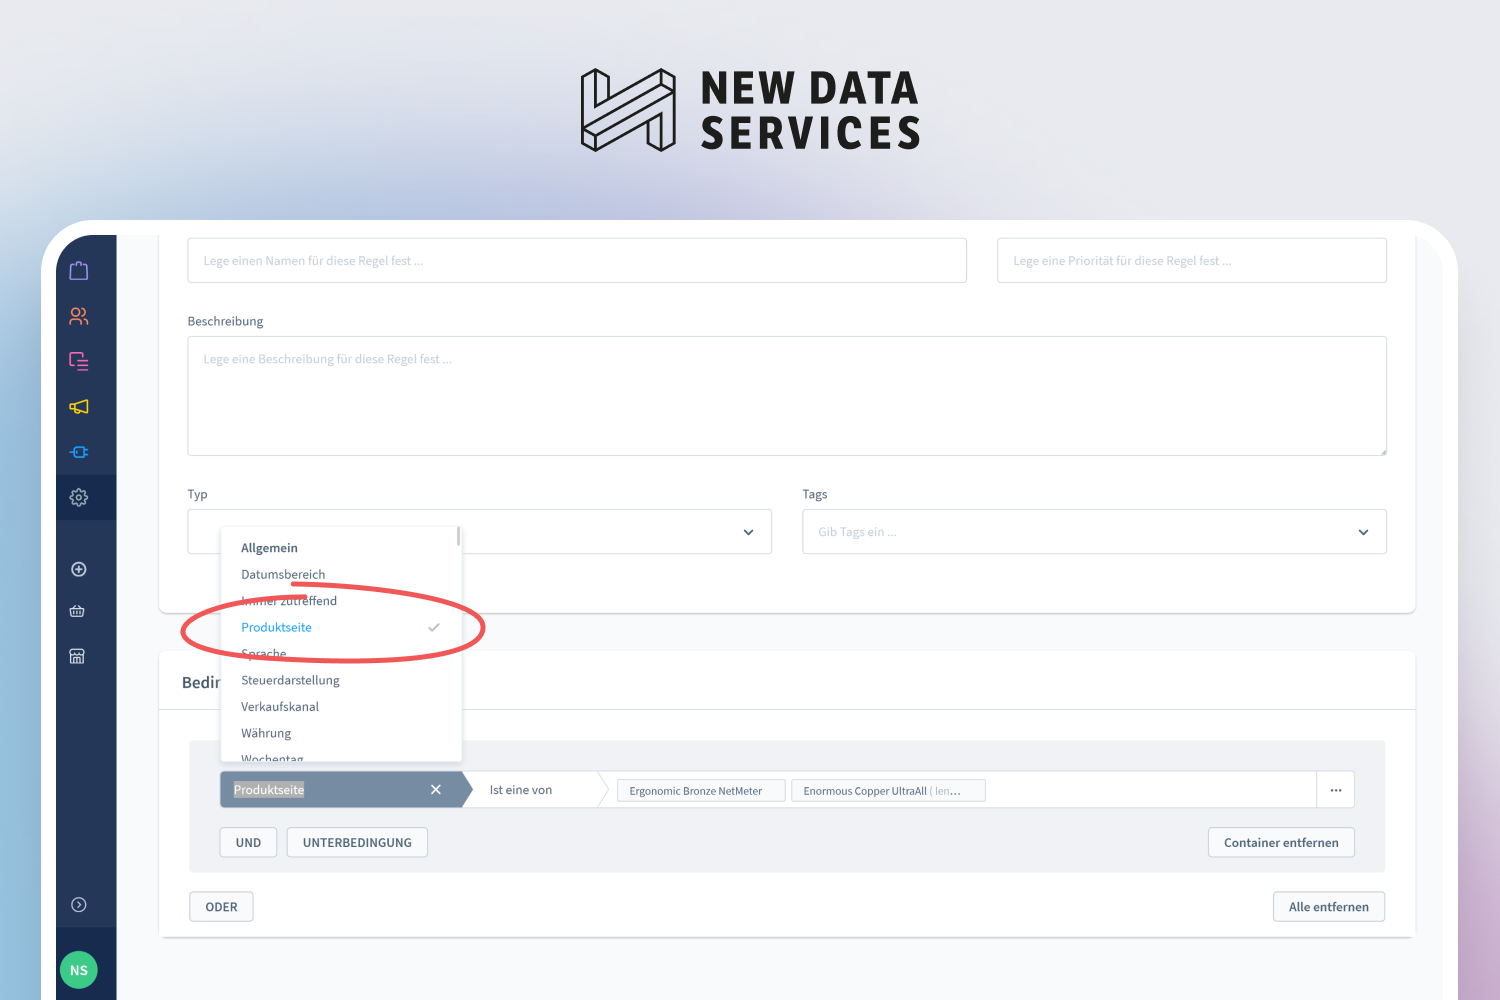The width and height of the screenshot is (1500, 1000).
Task: Expand the Typ dropdown chevron
Action: pos(748,532)
